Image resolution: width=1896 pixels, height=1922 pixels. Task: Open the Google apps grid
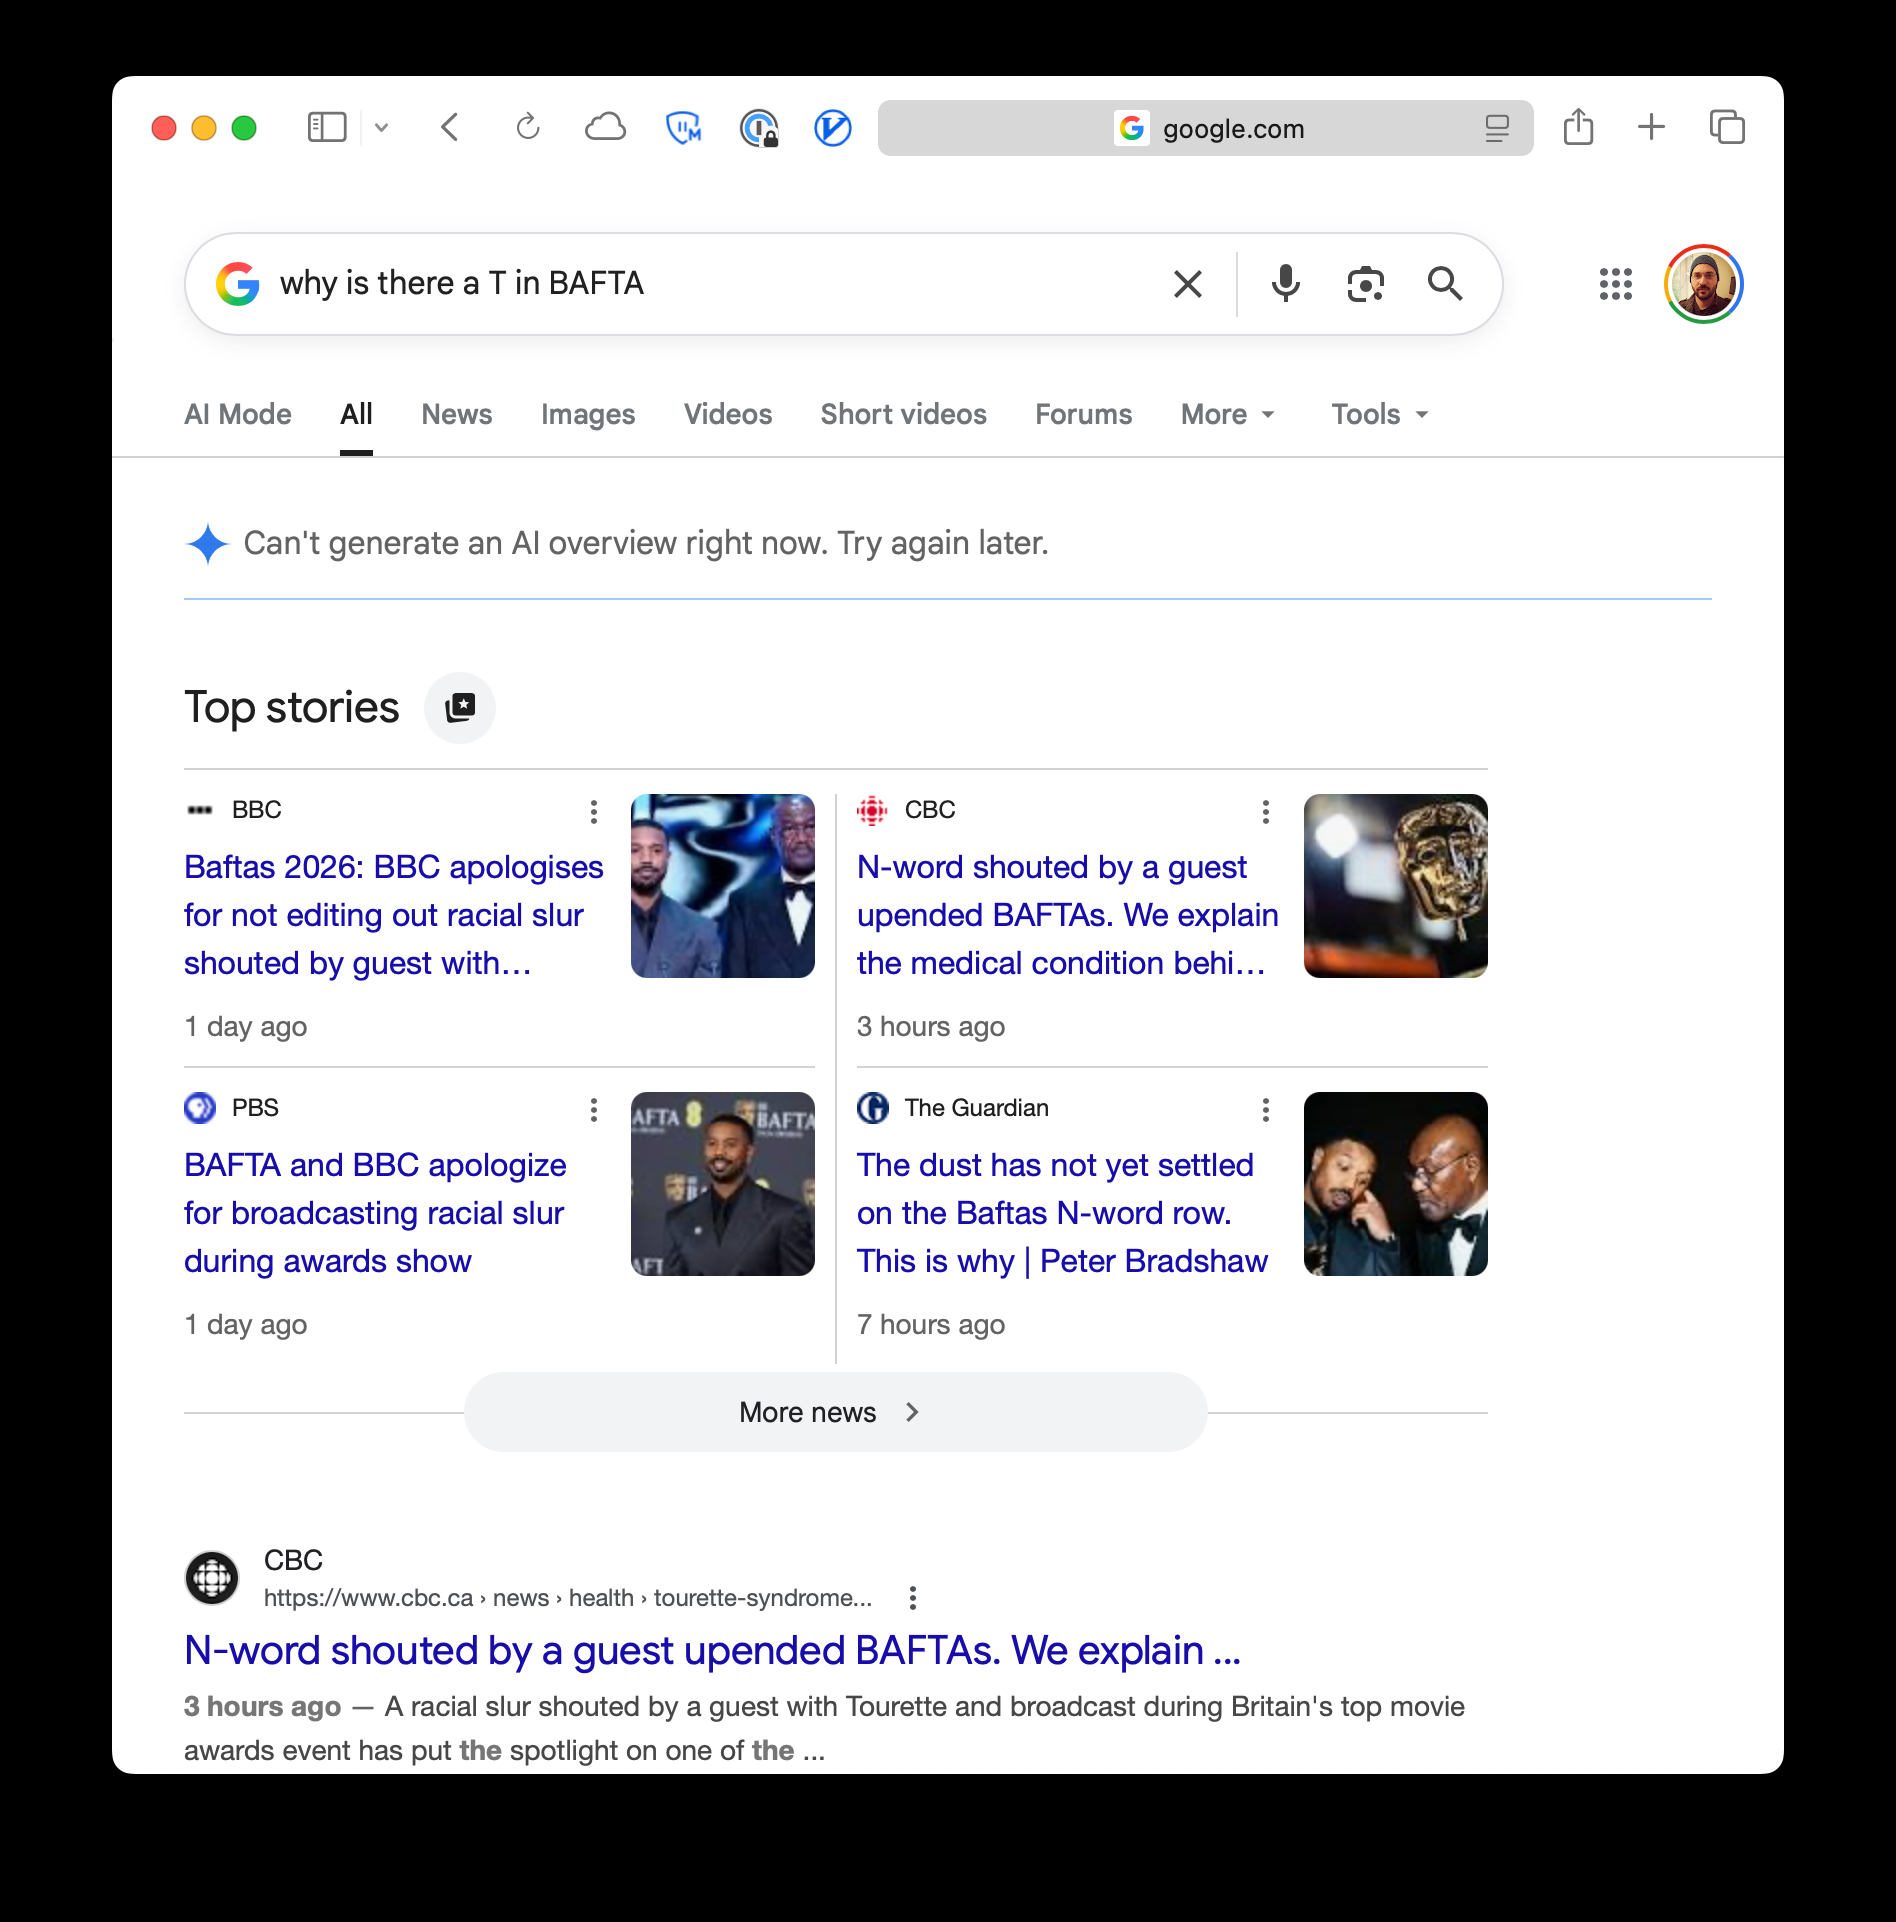(x=1615, y=284)
